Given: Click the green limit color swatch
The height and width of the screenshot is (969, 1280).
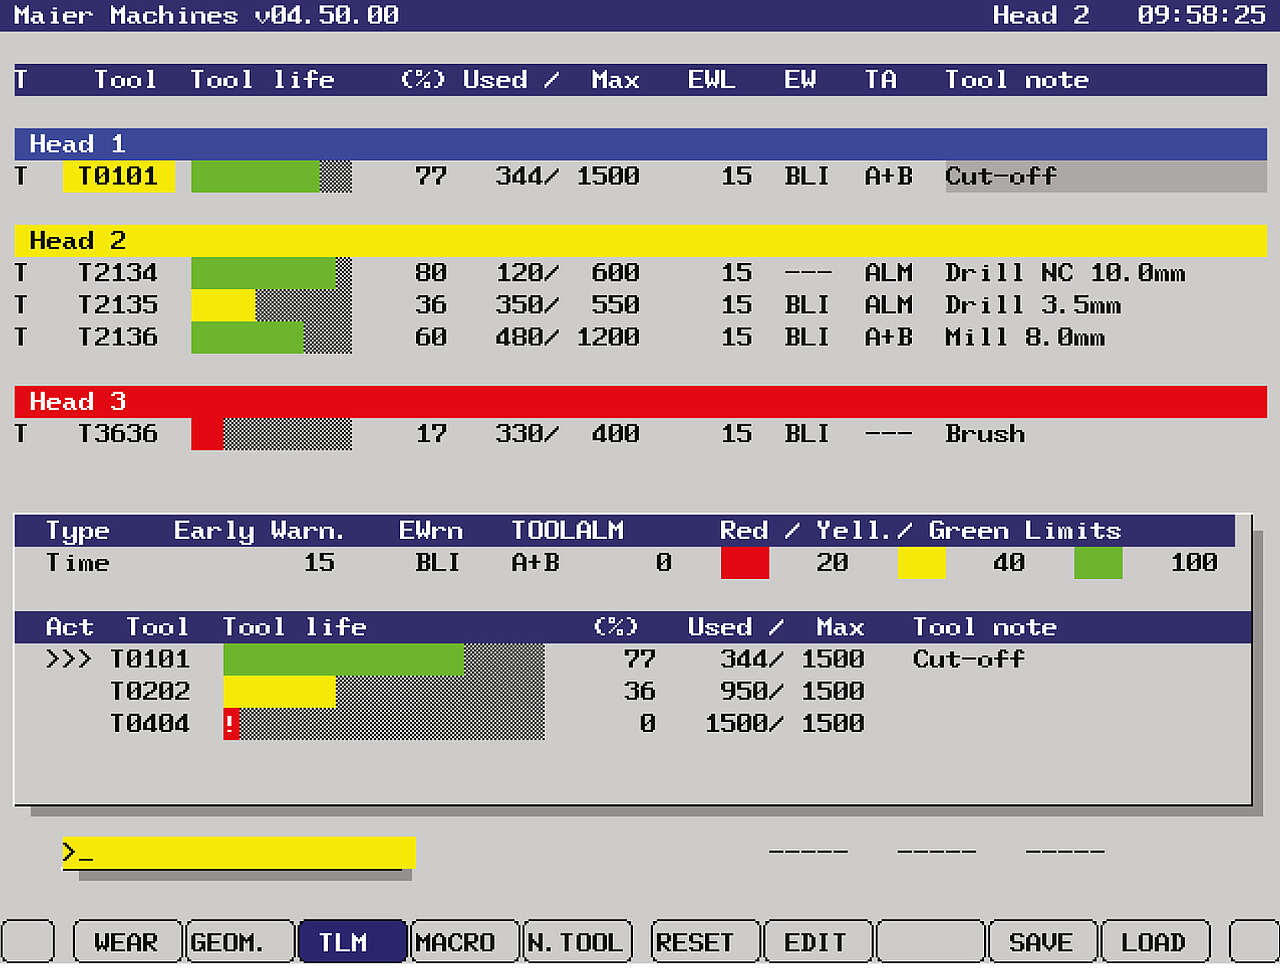Looking at the screenshot, I should click(x=1098, y=563).
